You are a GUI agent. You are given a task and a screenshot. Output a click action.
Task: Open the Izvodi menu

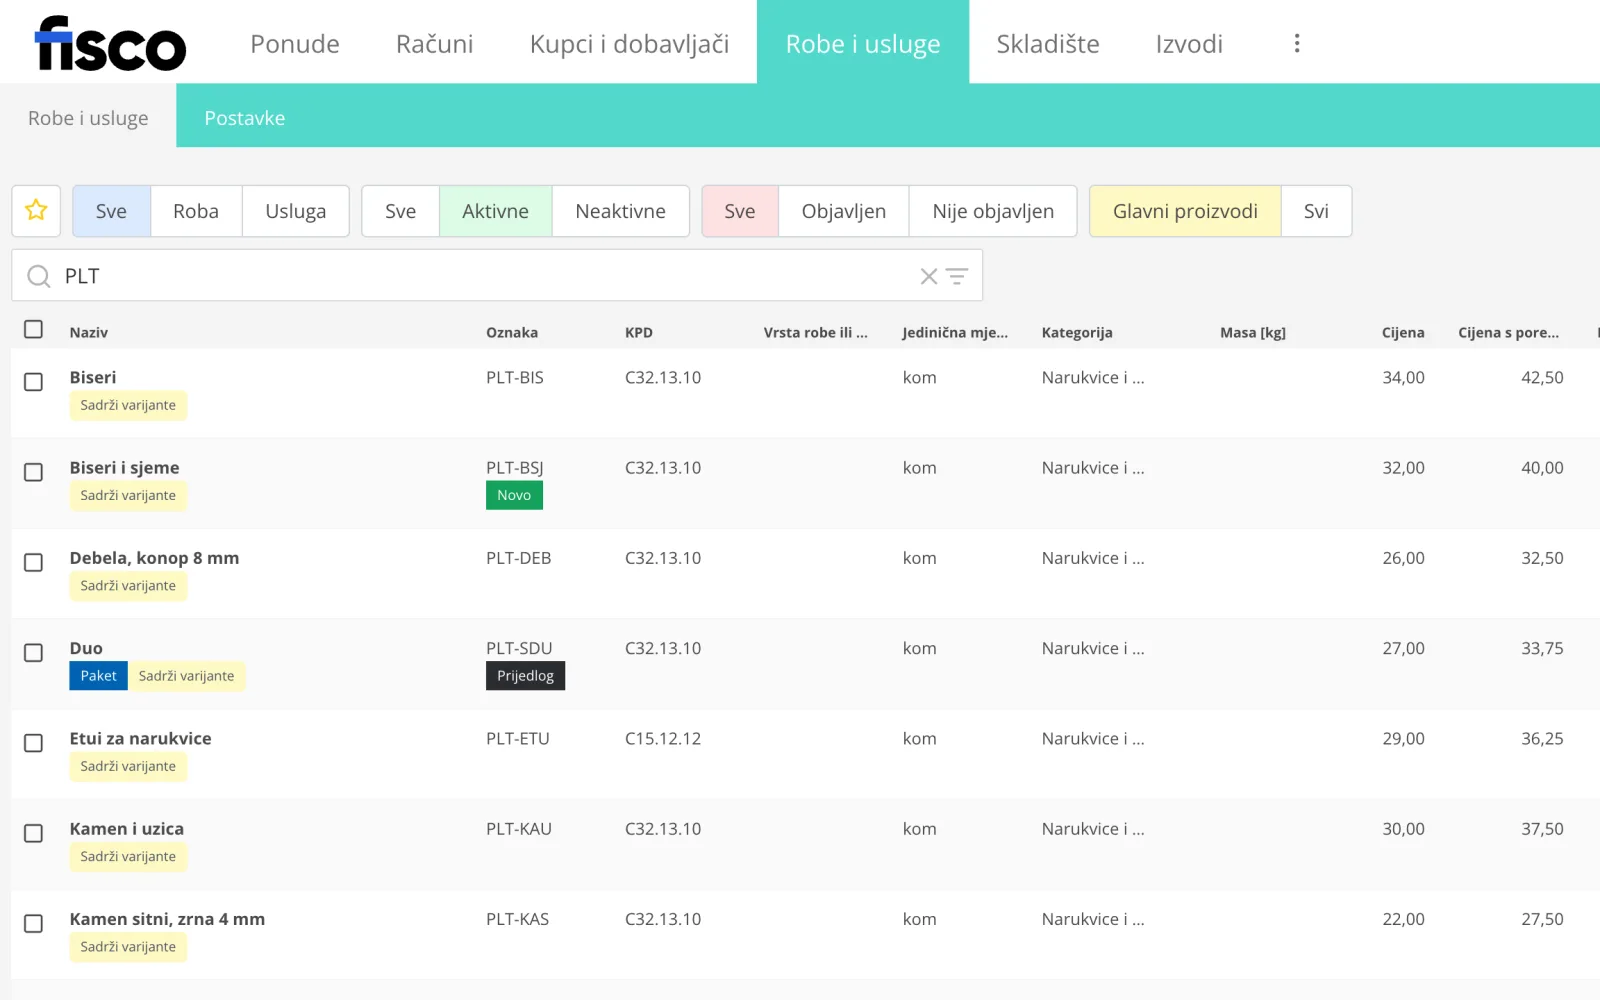(1189, 44)
